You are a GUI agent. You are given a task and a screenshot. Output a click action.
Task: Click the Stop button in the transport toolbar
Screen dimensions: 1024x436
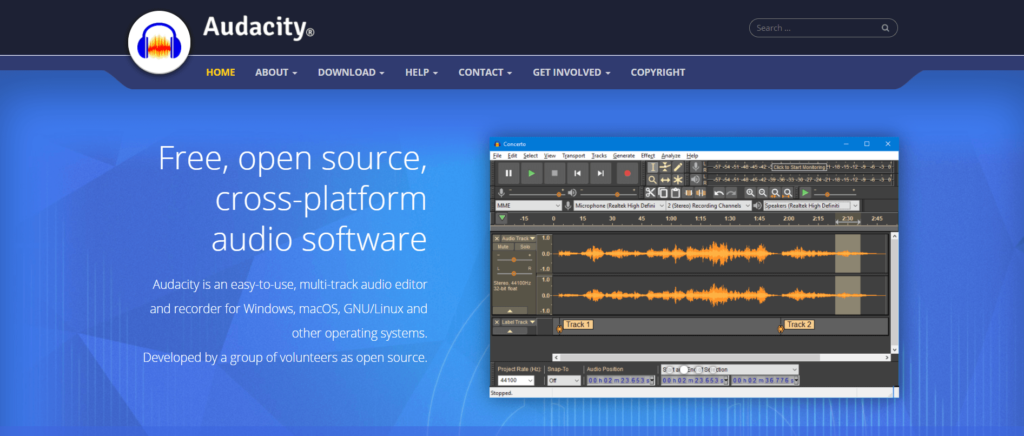click(554, 173)
